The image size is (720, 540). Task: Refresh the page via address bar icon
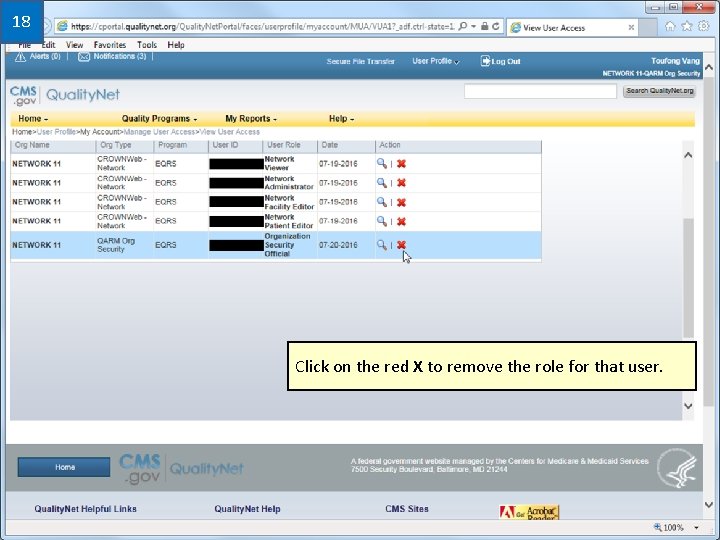(495, 27)
